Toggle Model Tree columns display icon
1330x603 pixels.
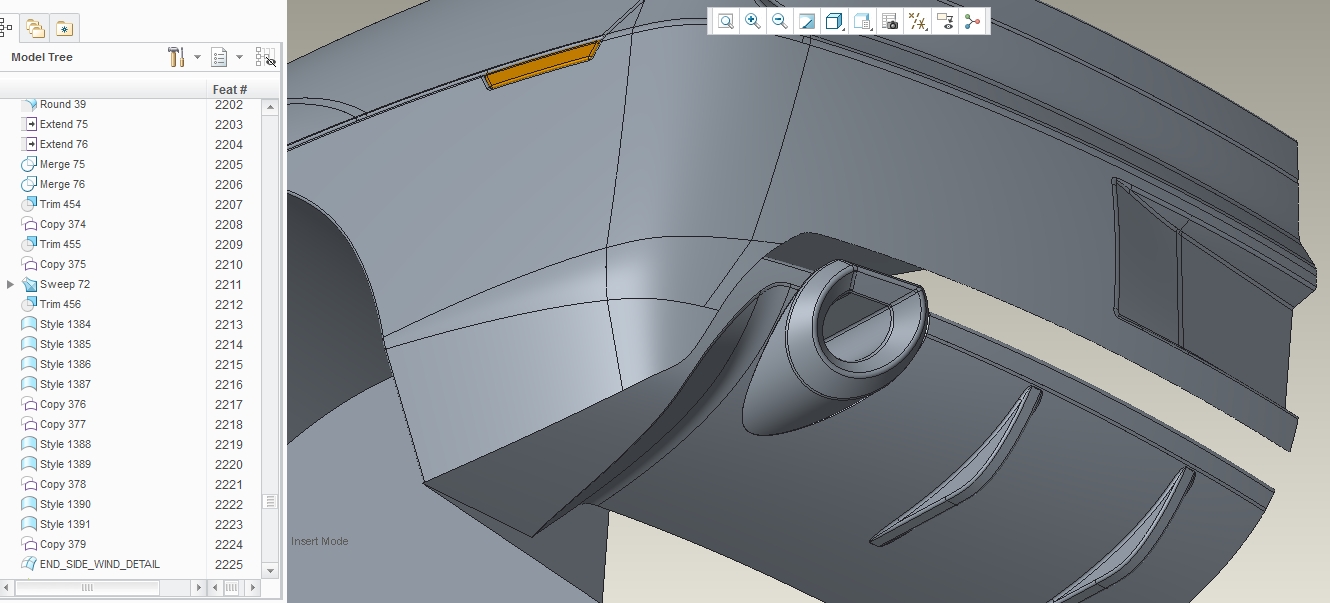[x=265, y=57]
